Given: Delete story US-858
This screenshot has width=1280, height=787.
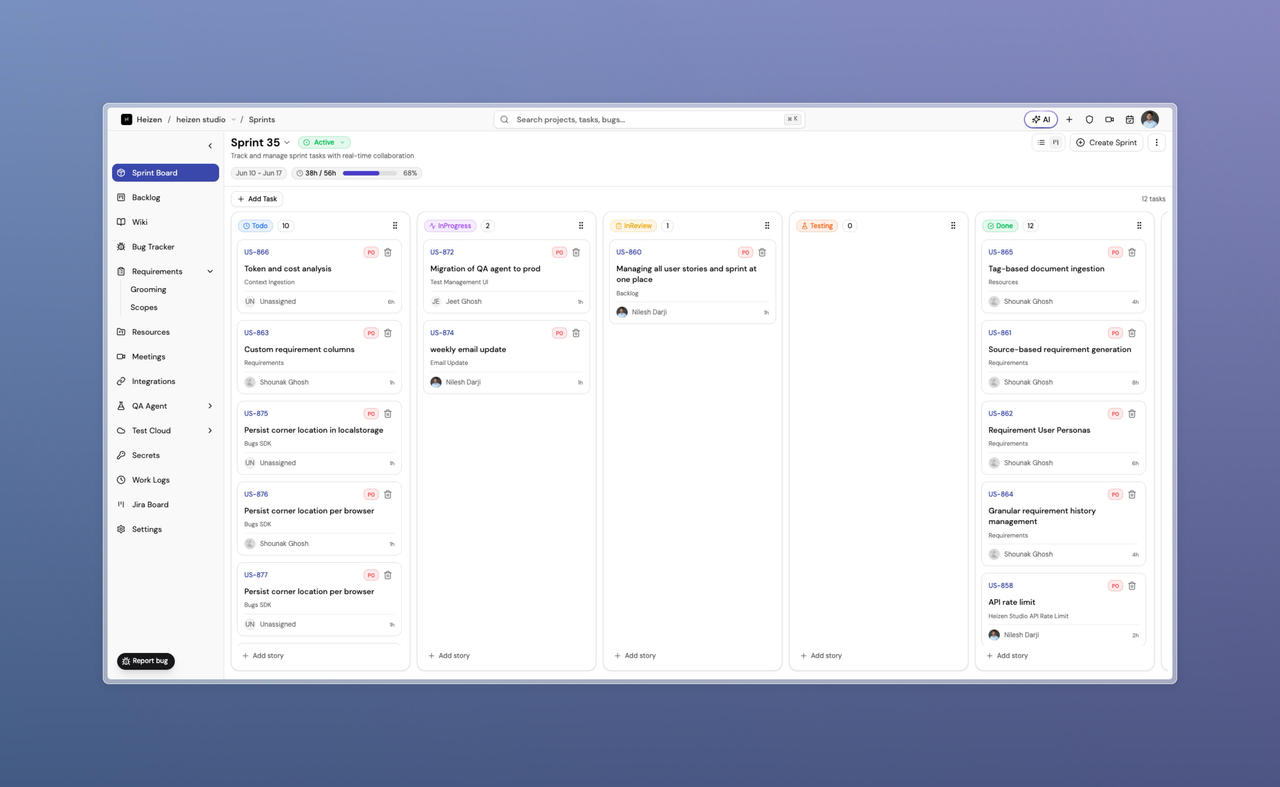Looking at the screenshot, I should point(1132,586).
